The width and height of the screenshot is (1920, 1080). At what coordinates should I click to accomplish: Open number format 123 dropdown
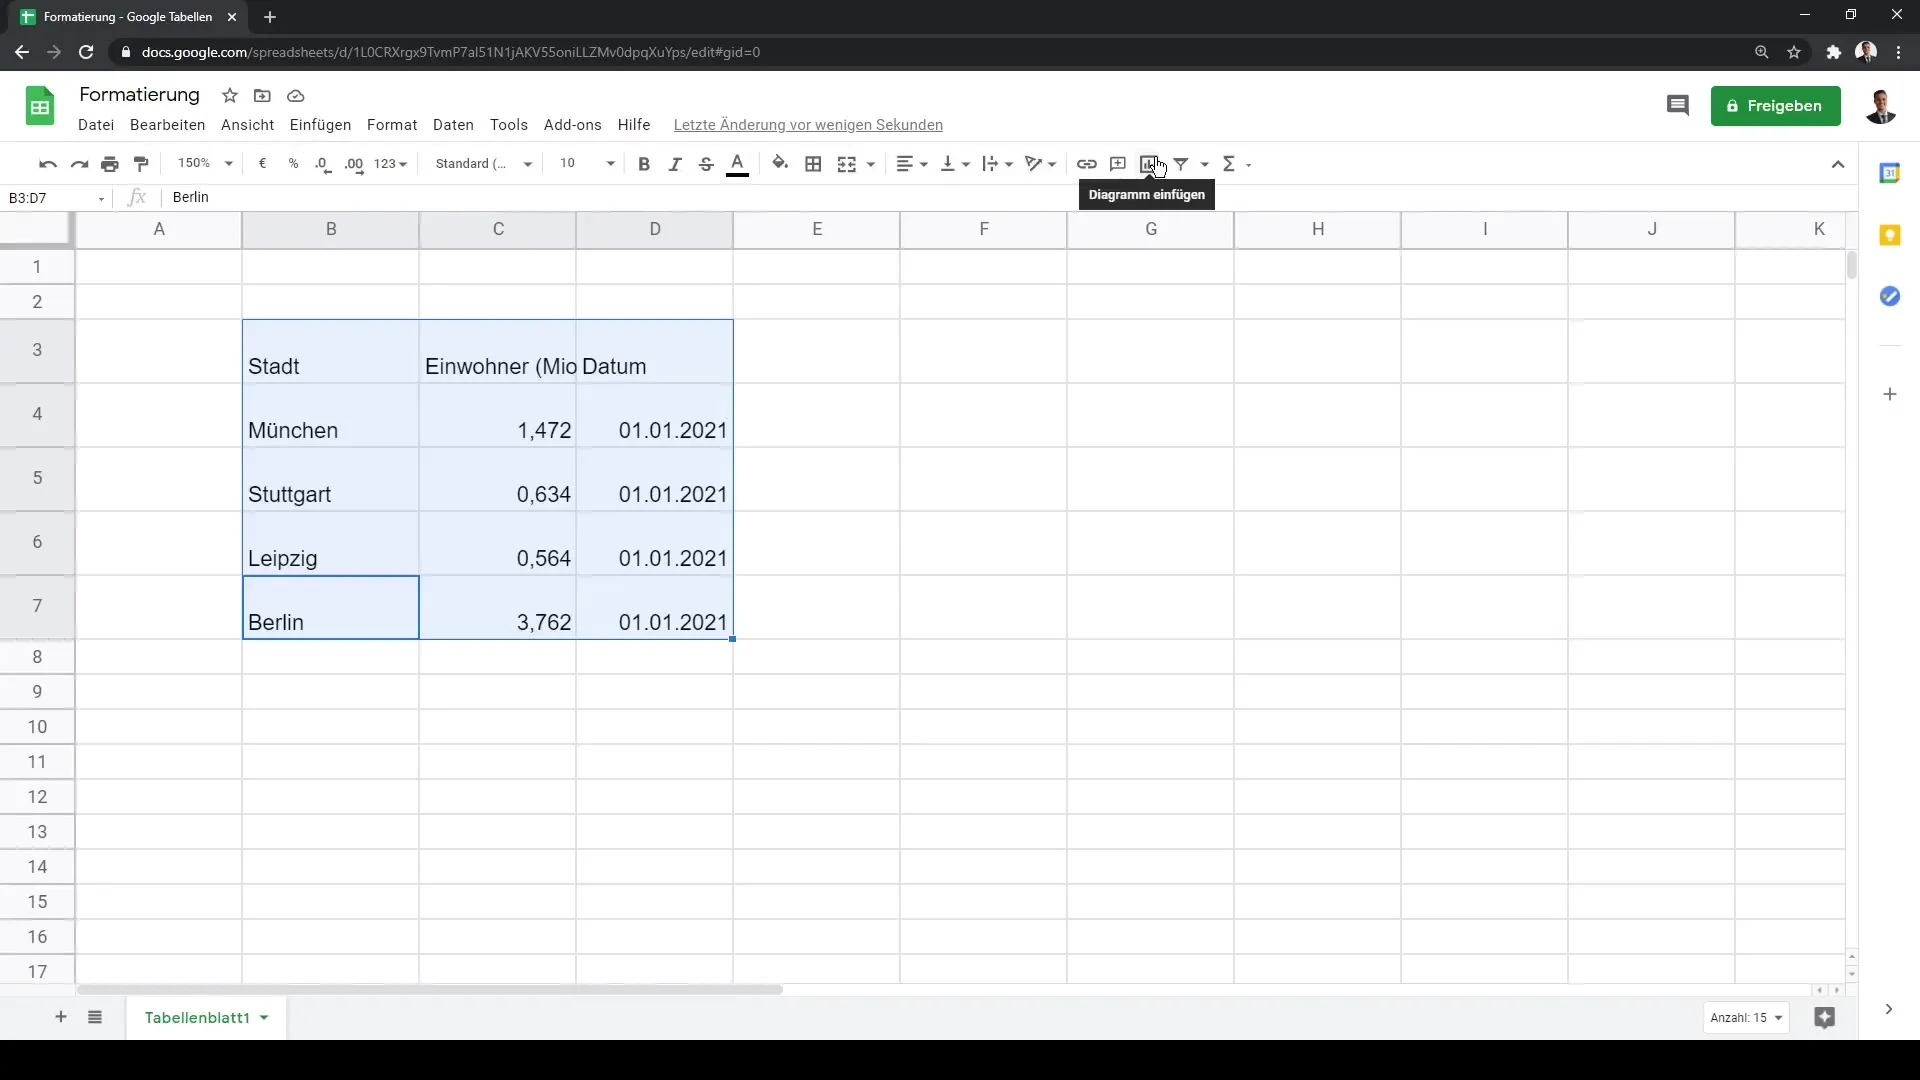tap(391, 164)
